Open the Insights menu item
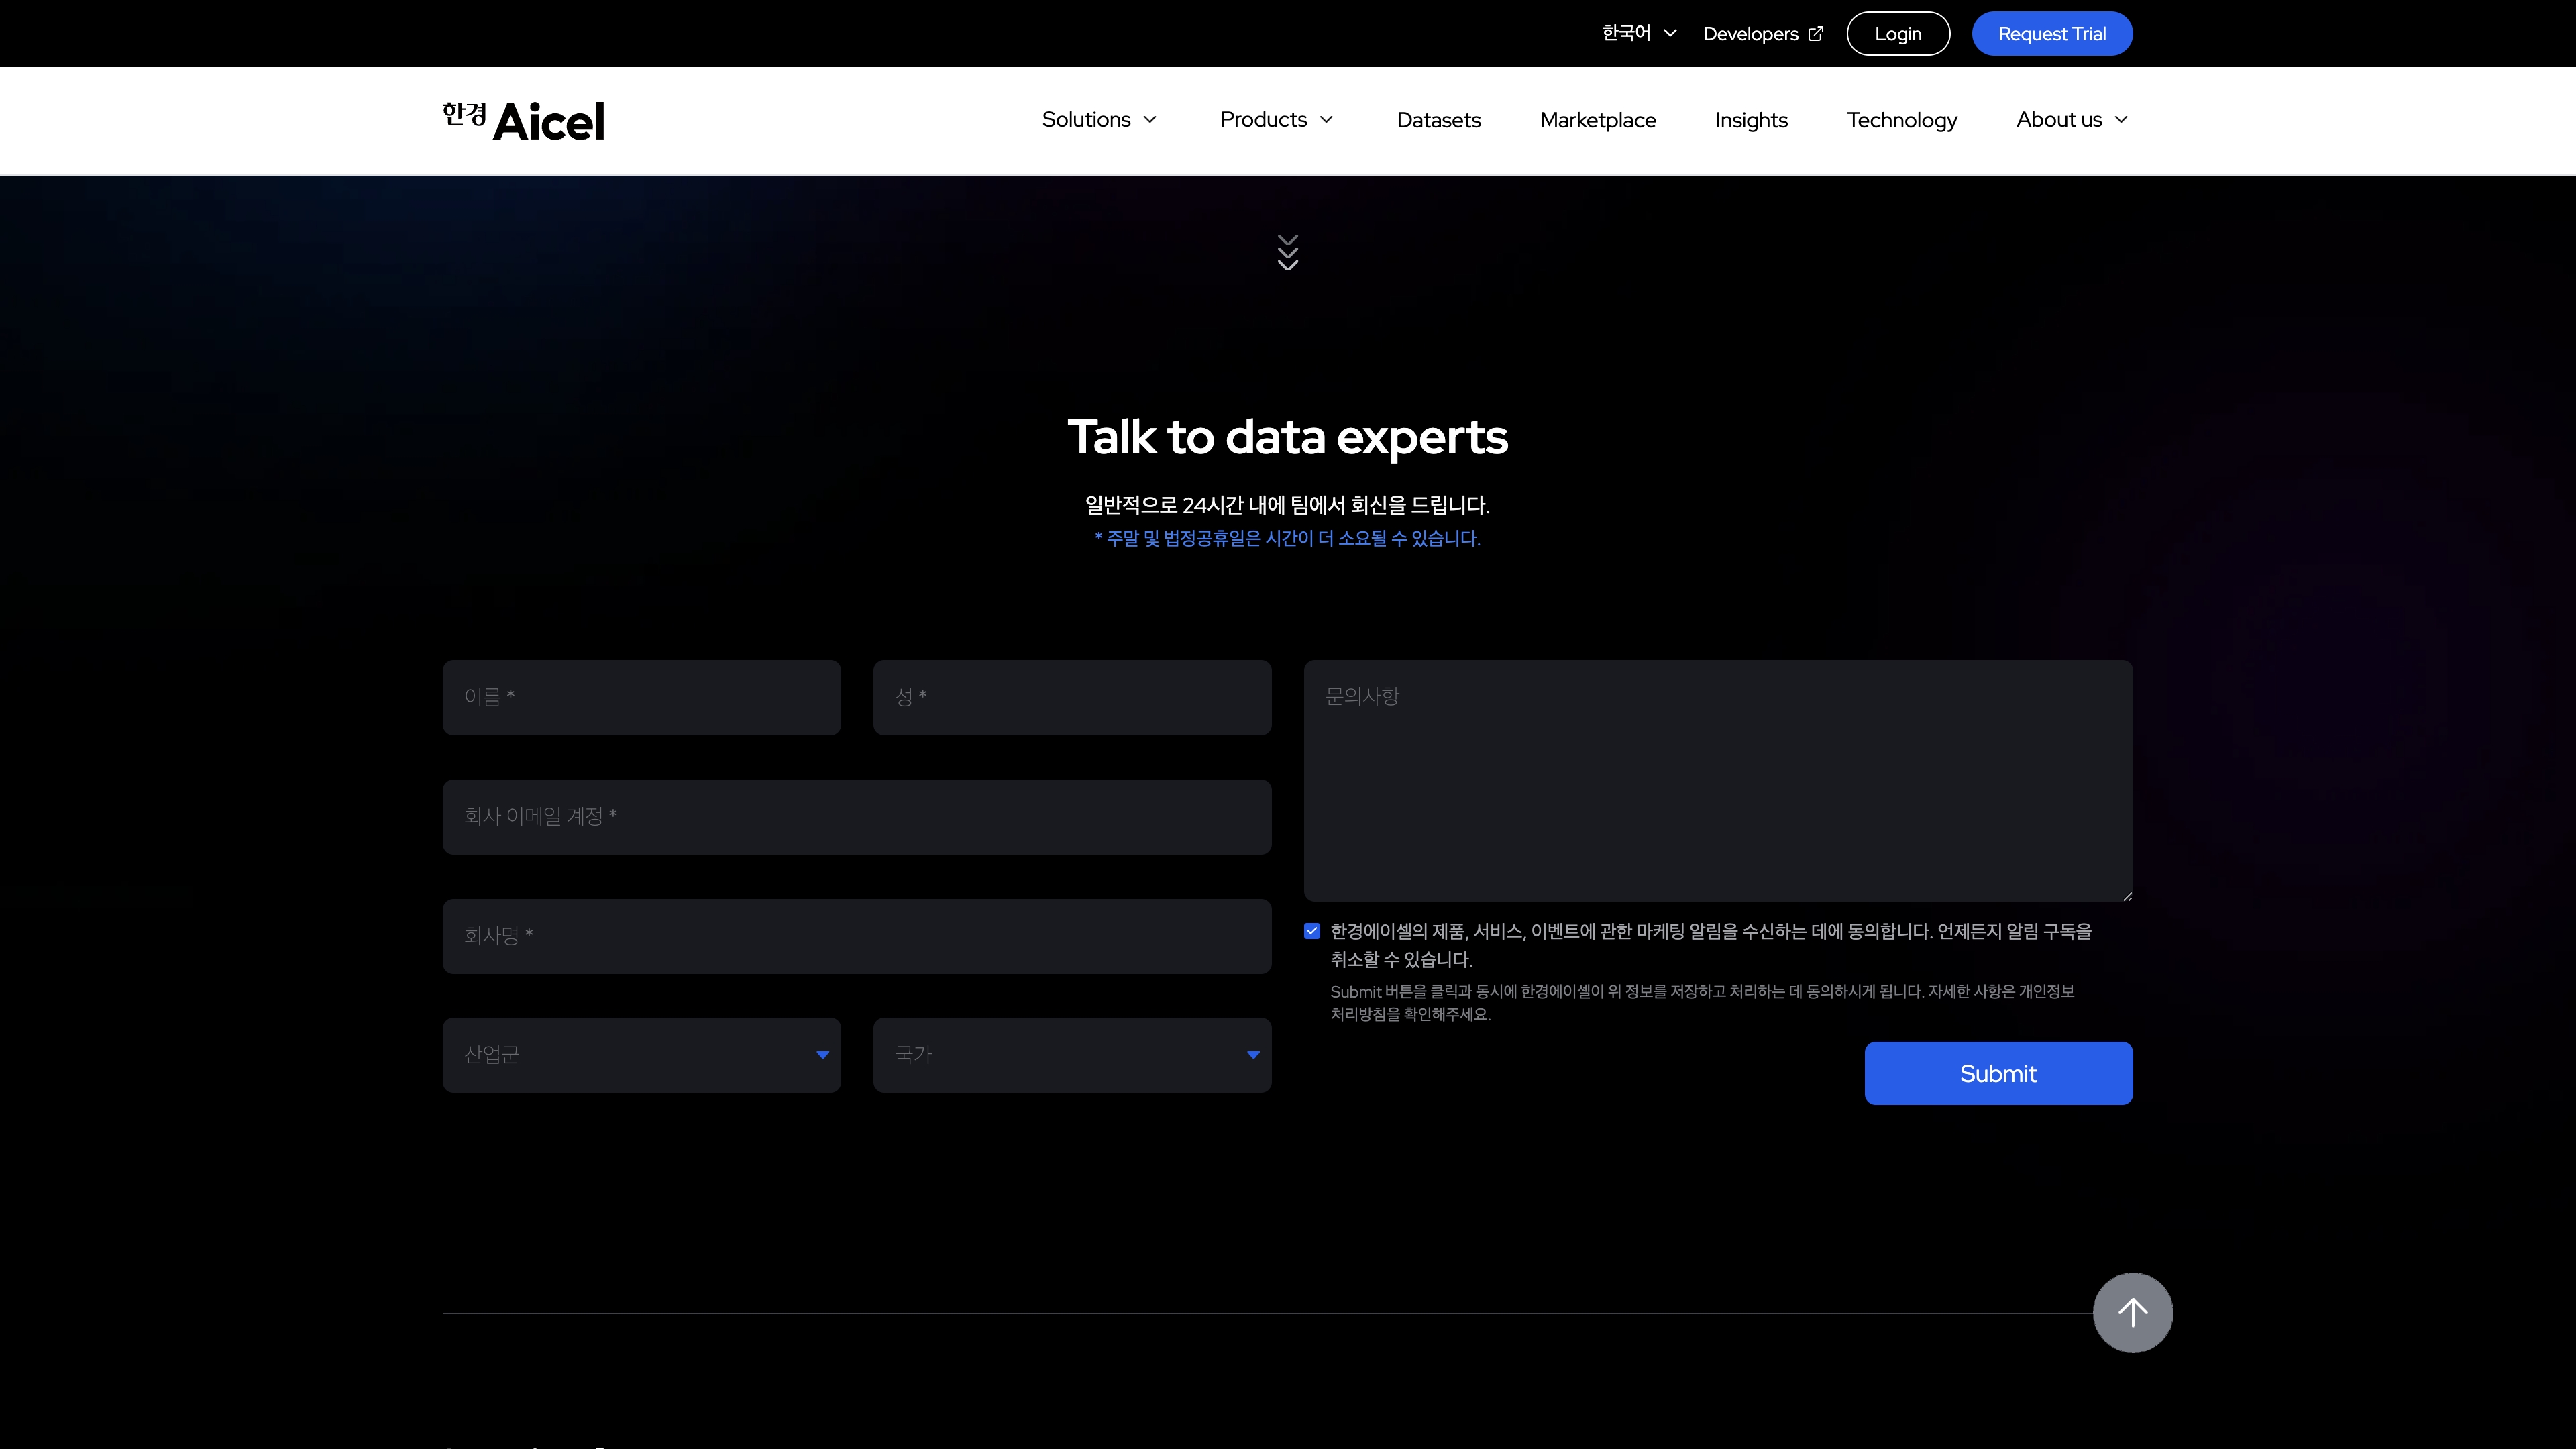The image size is (2576, 1449). [x=1751, y=120]
